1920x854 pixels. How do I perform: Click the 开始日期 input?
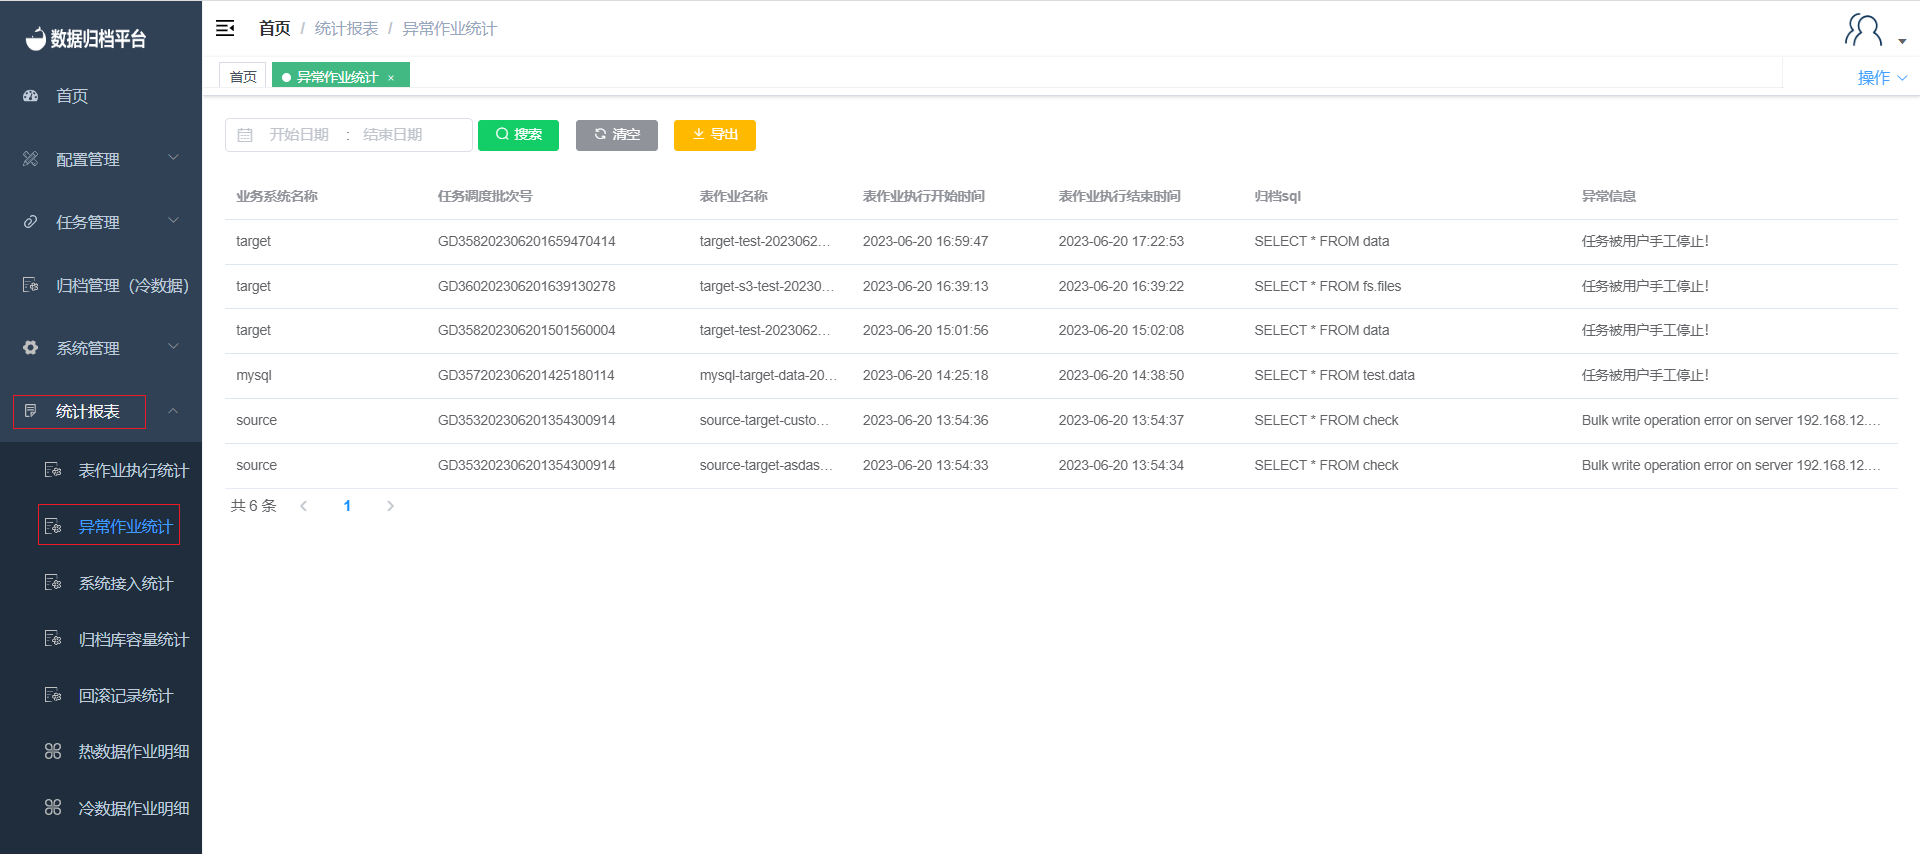coord(299,135)
